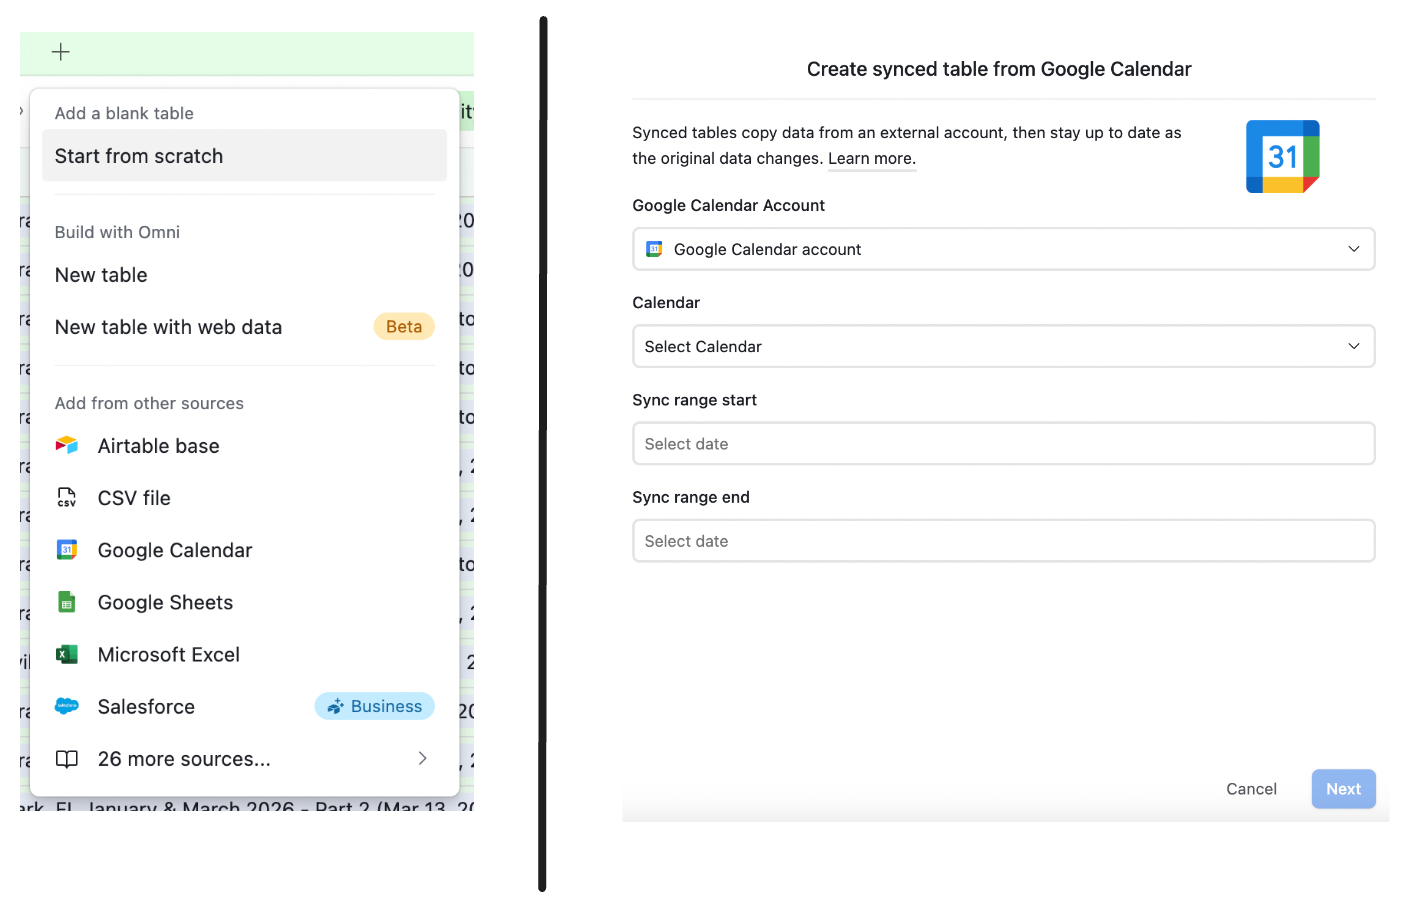This screenshot has height=908, width=1409.
Task: Click the 'Sync range end' label
Action: 691,497
